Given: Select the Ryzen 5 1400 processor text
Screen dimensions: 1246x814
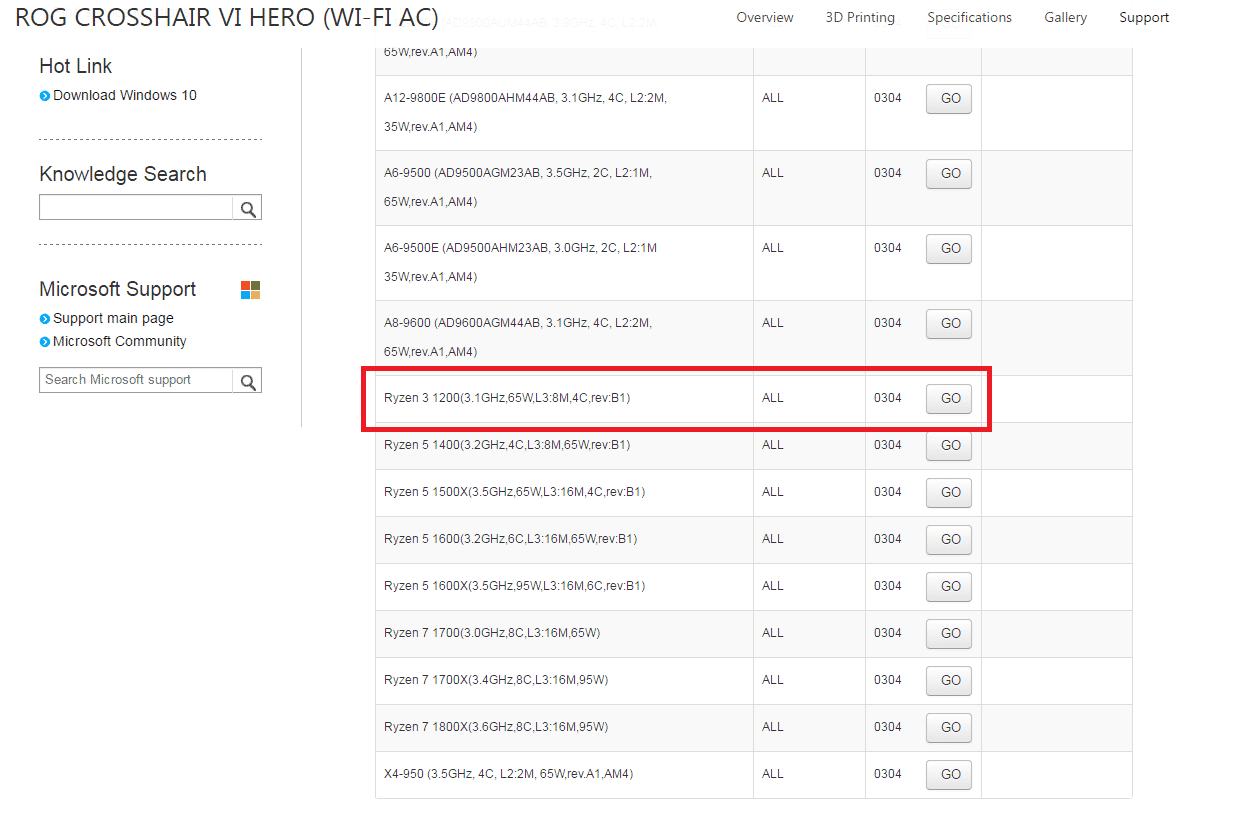Looking at the screenshot, I should point(507,445).
